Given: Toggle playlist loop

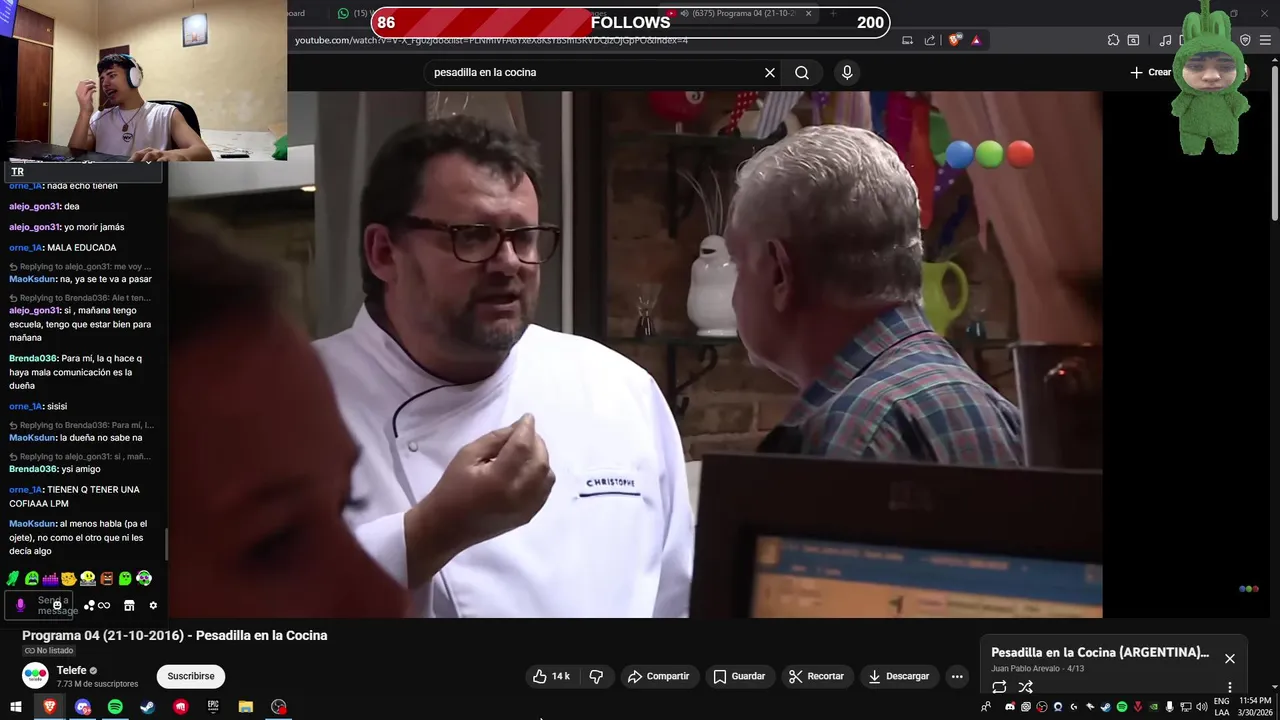Looking at the screenshot, I should (999, 687).
